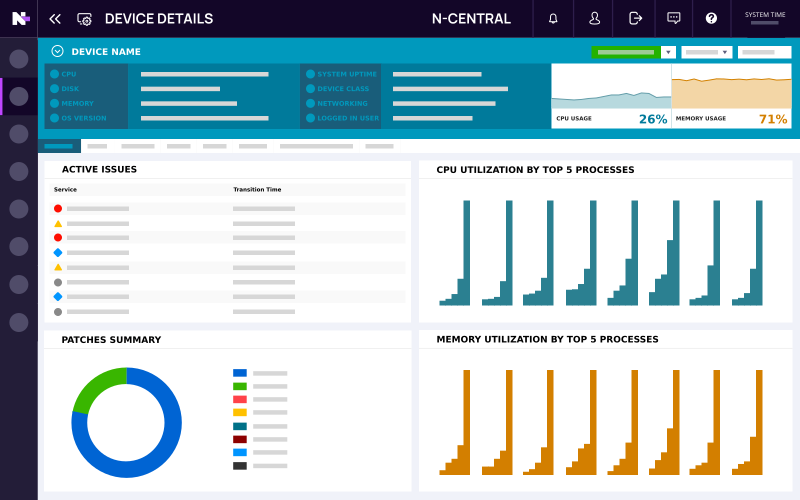Select the highlighted second sidebar item

click(x=19, y=96)
